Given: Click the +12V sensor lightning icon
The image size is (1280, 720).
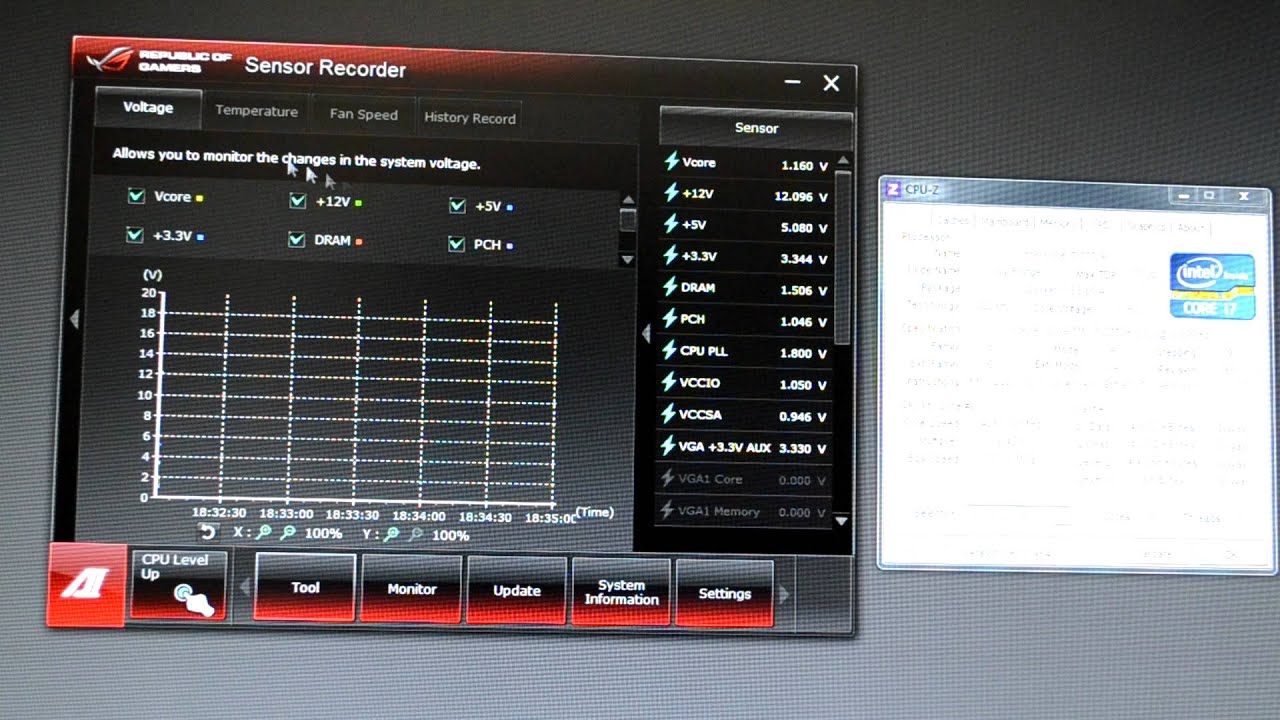Looking at the screenshot, I should click(x=672, y=193).
